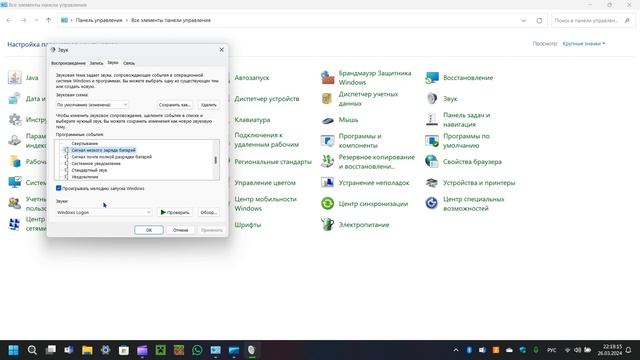This screenshot has width=640, height=360.
Task: Open the Крупные значки view dropdown
Action: coord(584,43)
